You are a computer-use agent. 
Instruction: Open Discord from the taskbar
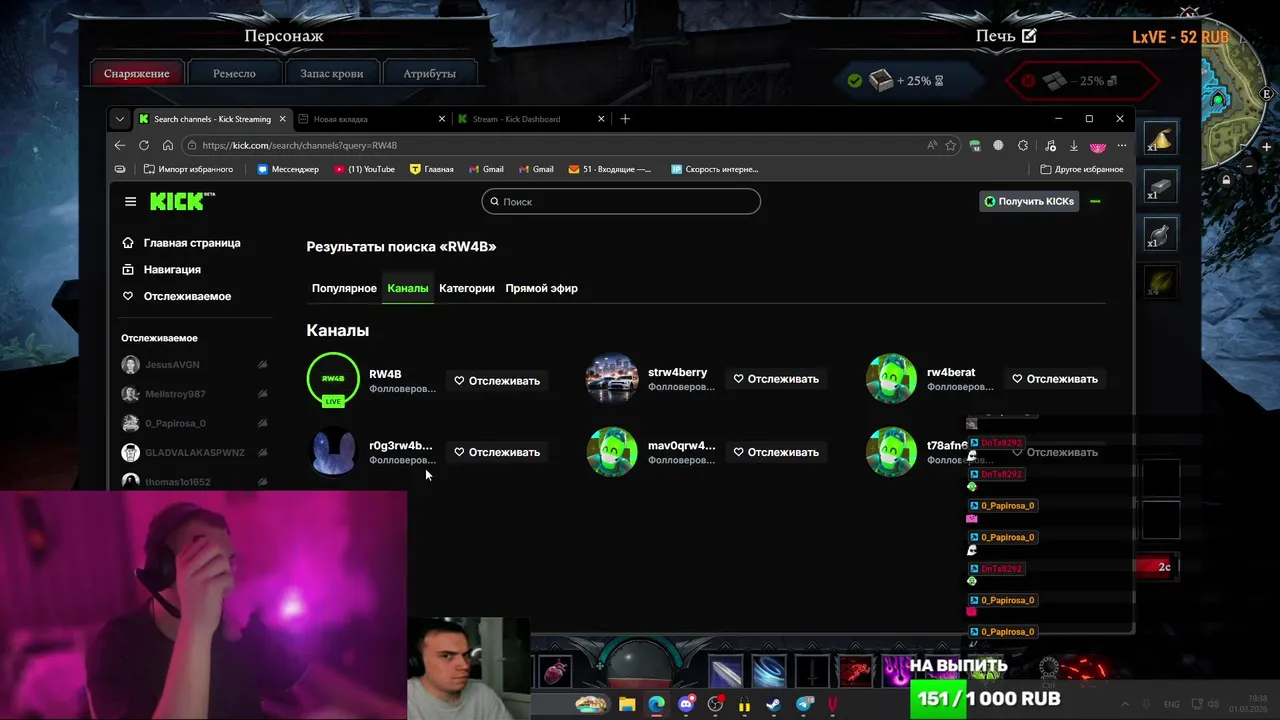[x=686, y=705]
